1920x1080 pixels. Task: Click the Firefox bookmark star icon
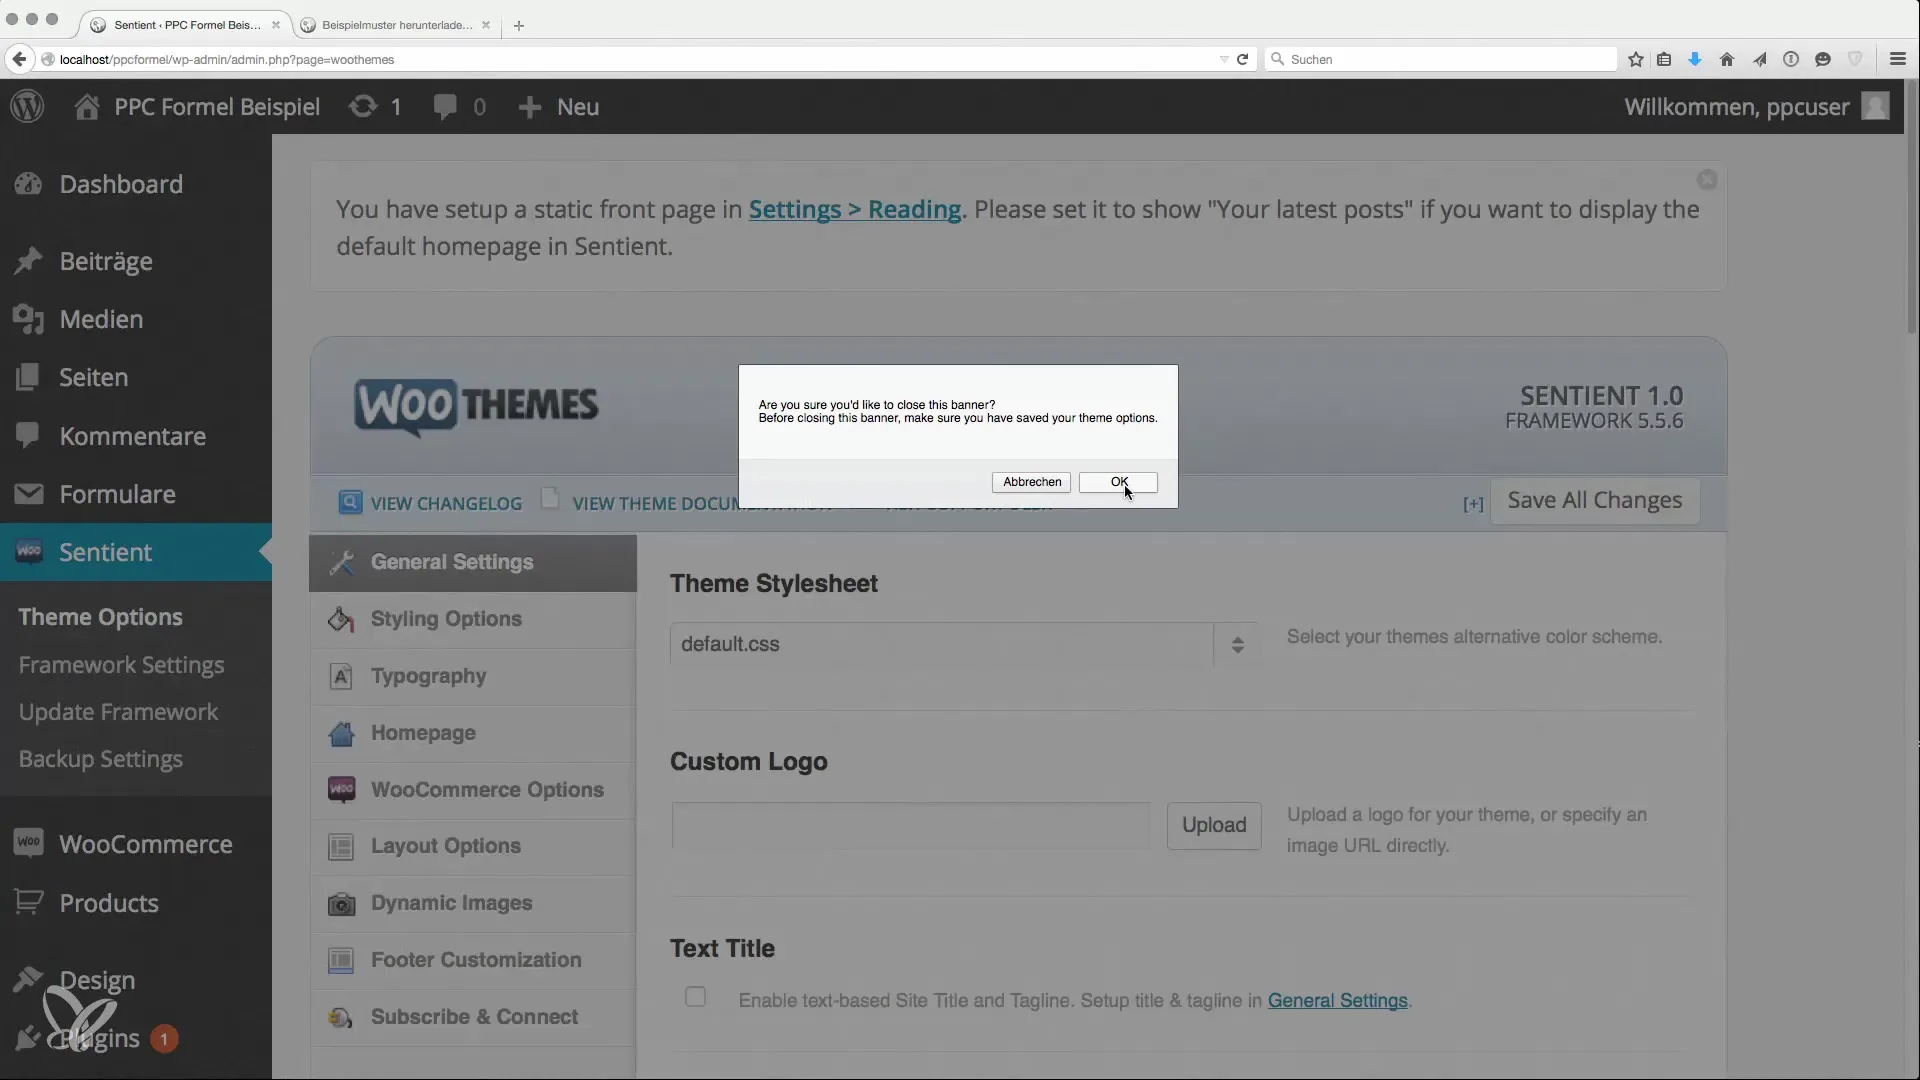(1635, 59)
